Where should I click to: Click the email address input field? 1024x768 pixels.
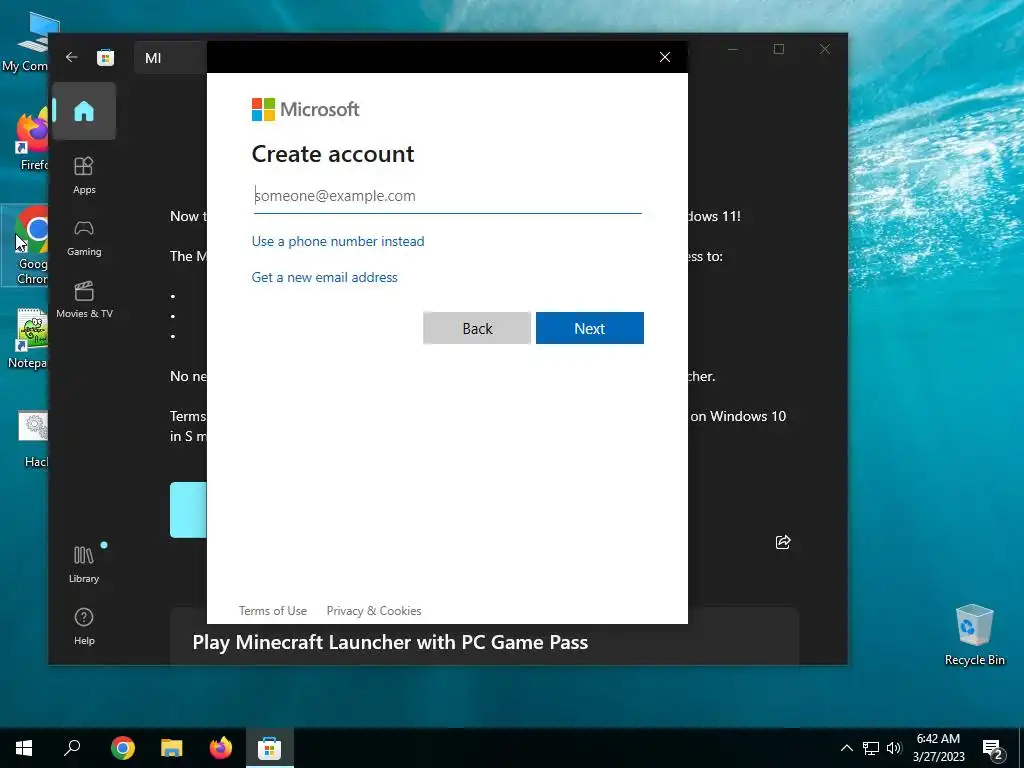(447, 196)
